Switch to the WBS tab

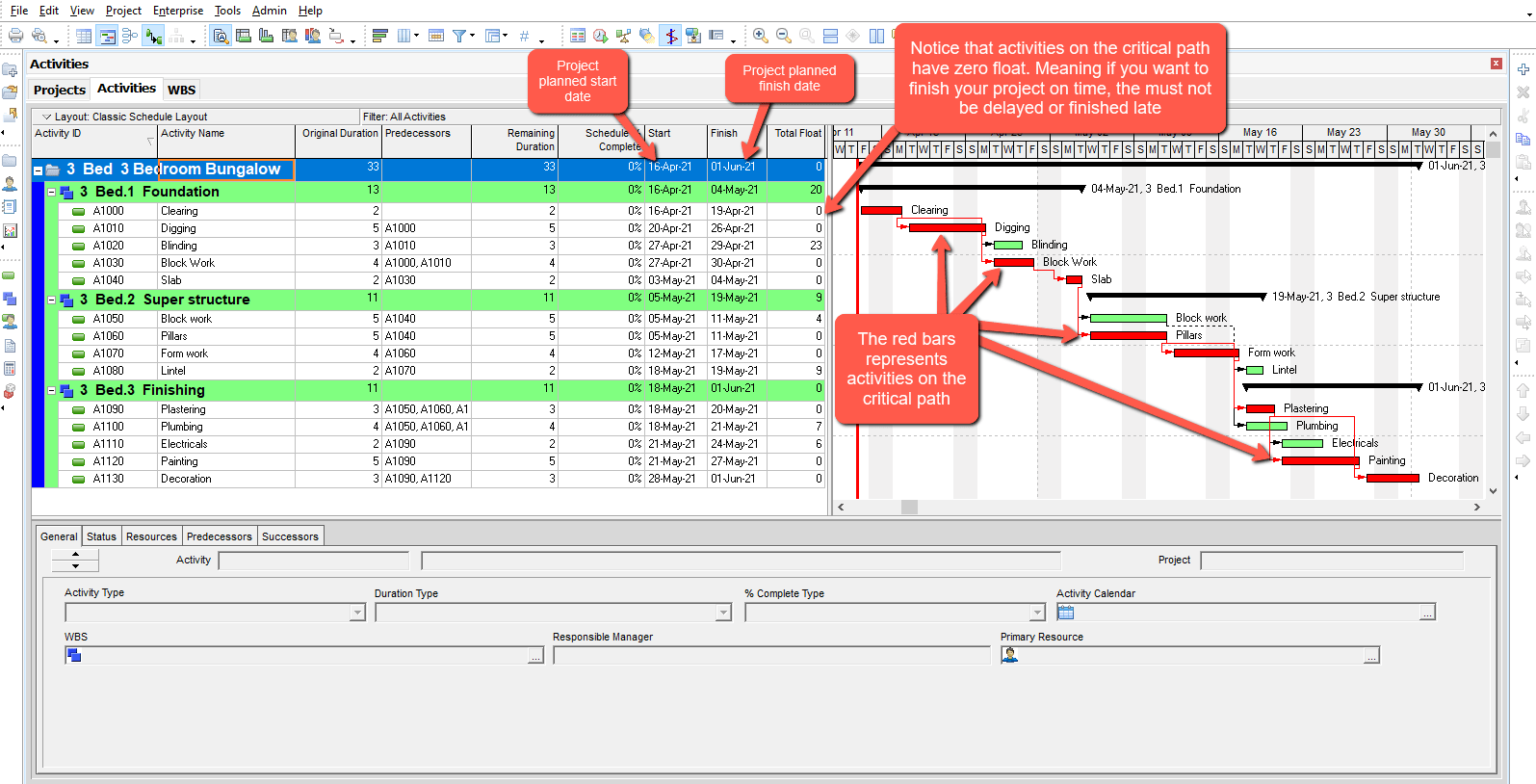(181, 90)
